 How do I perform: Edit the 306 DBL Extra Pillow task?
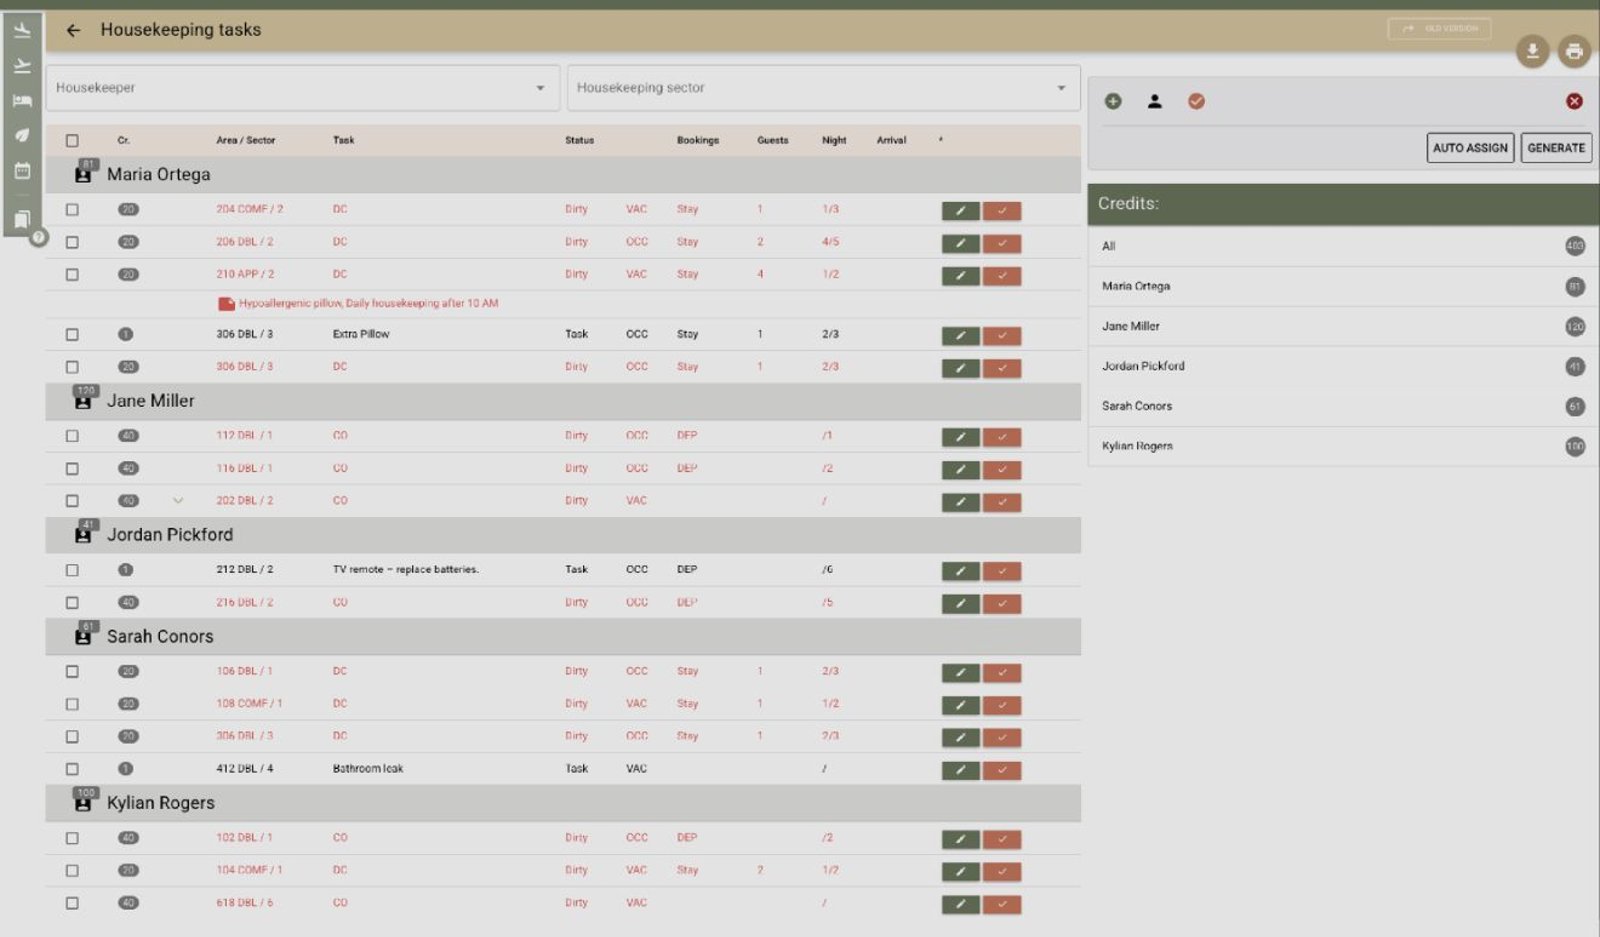(960, 335)
